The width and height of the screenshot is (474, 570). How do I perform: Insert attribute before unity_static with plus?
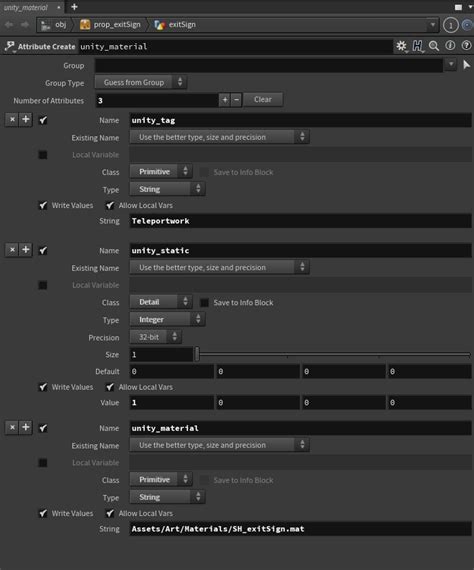[26, 250]
